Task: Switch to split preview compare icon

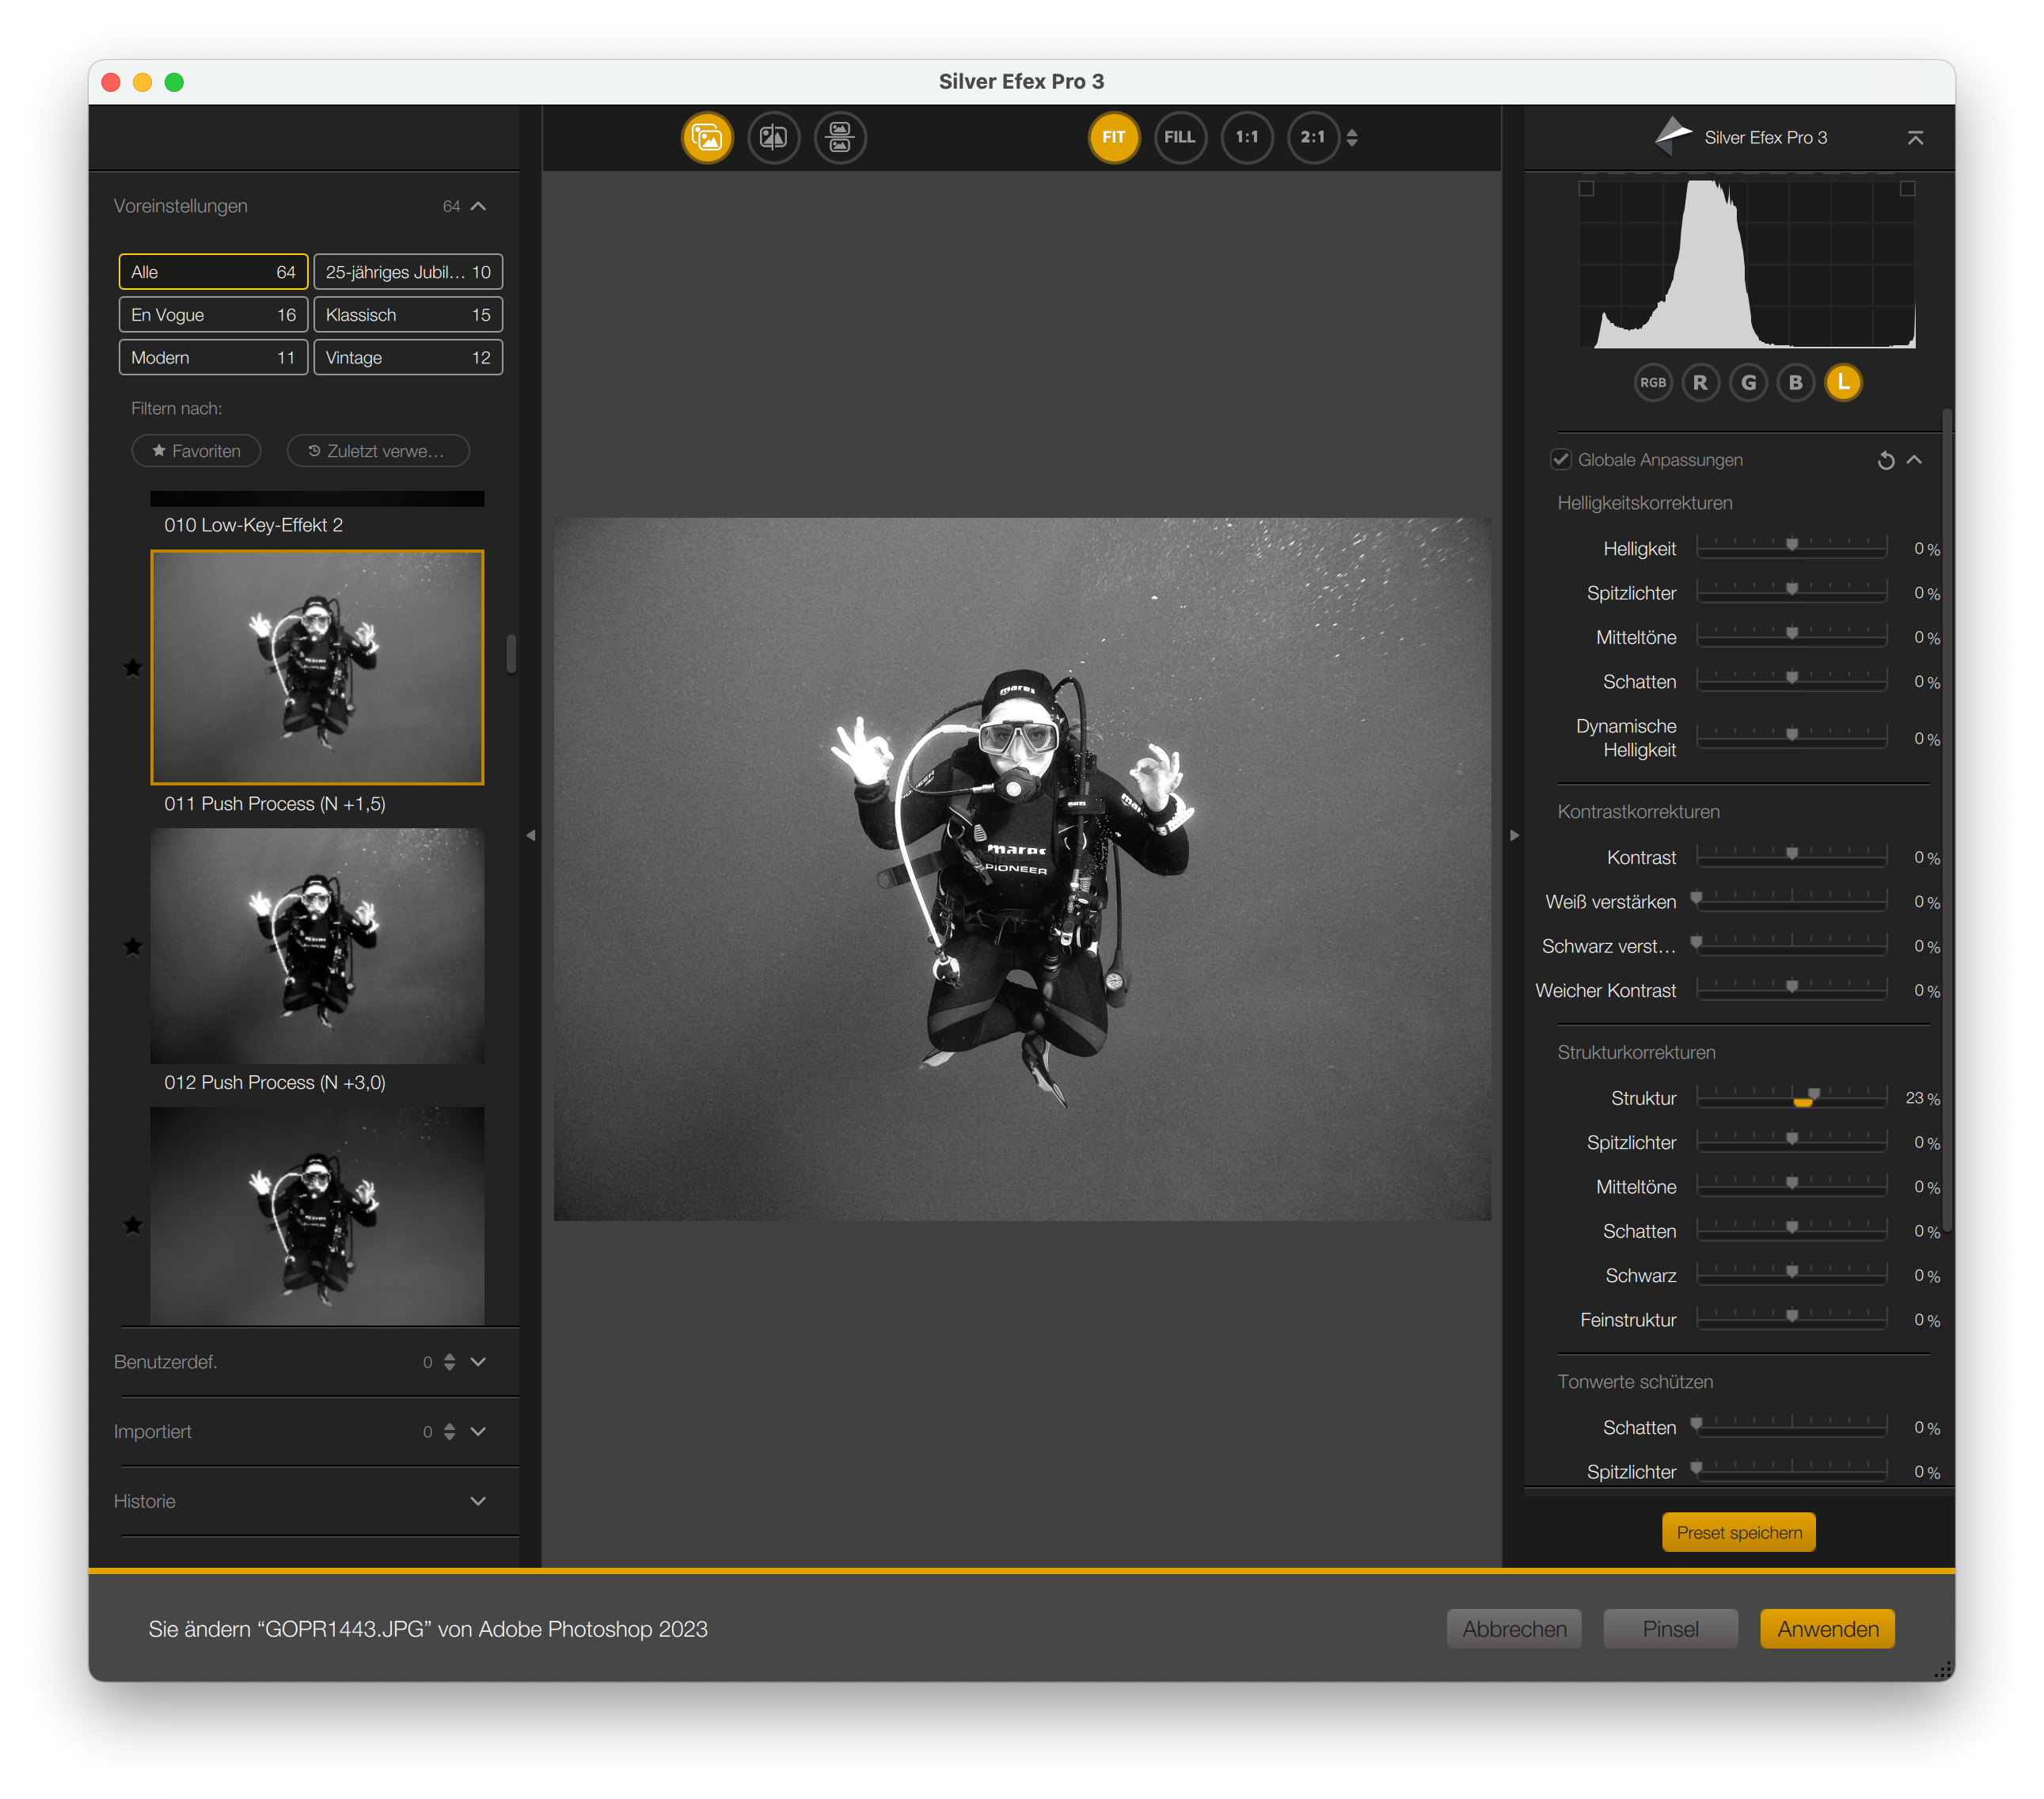Action: [773, 137]
